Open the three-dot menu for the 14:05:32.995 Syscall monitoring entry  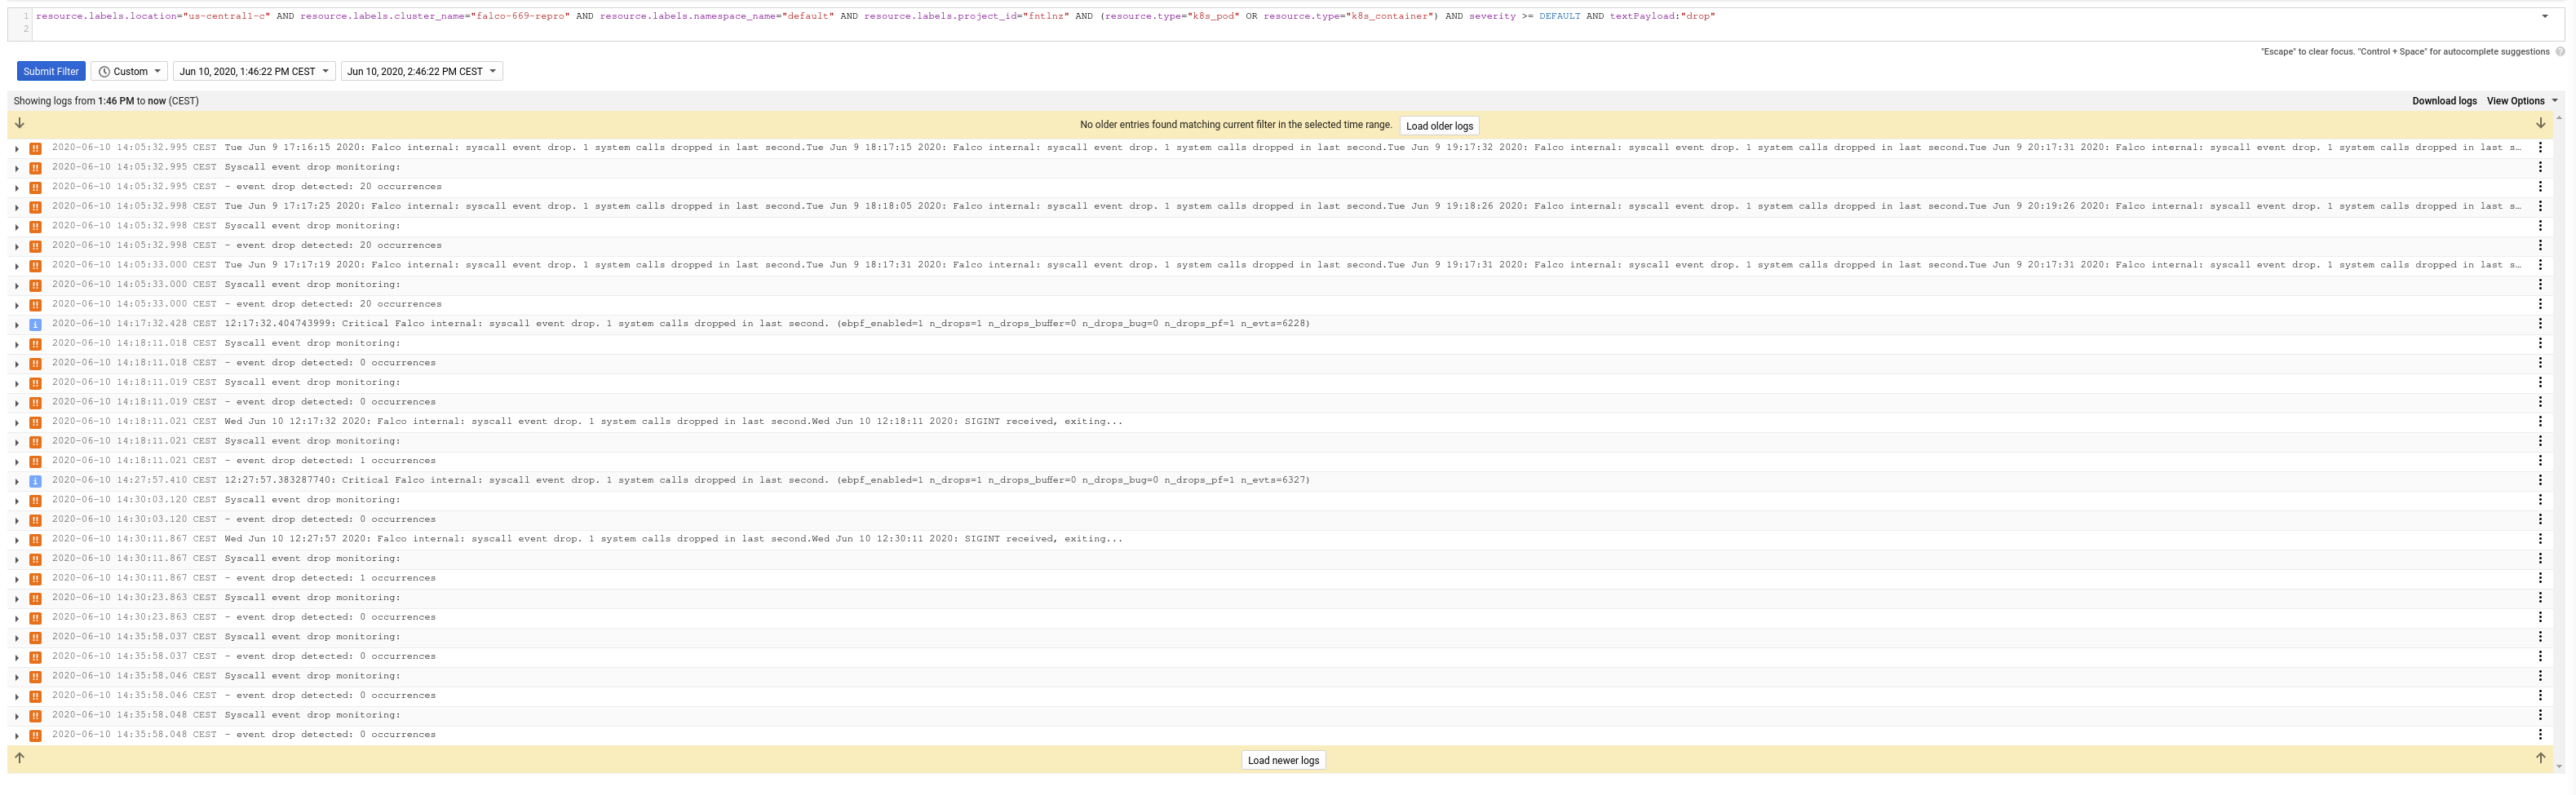click(x=2540, y=167)
